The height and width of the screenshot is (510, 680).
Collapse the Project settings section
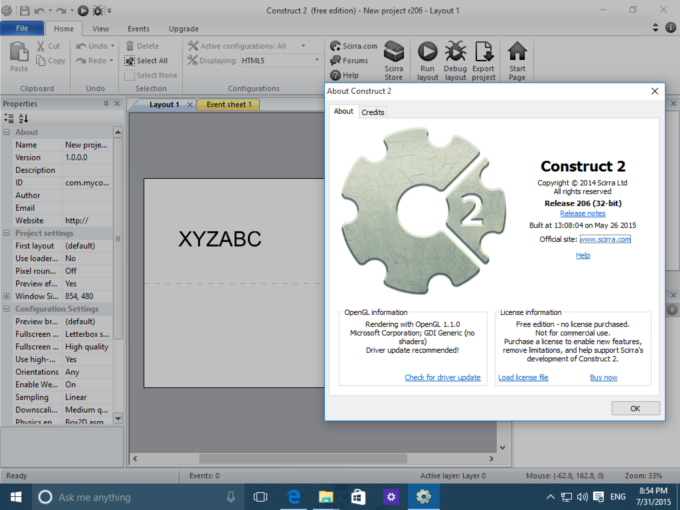(7, 233)
